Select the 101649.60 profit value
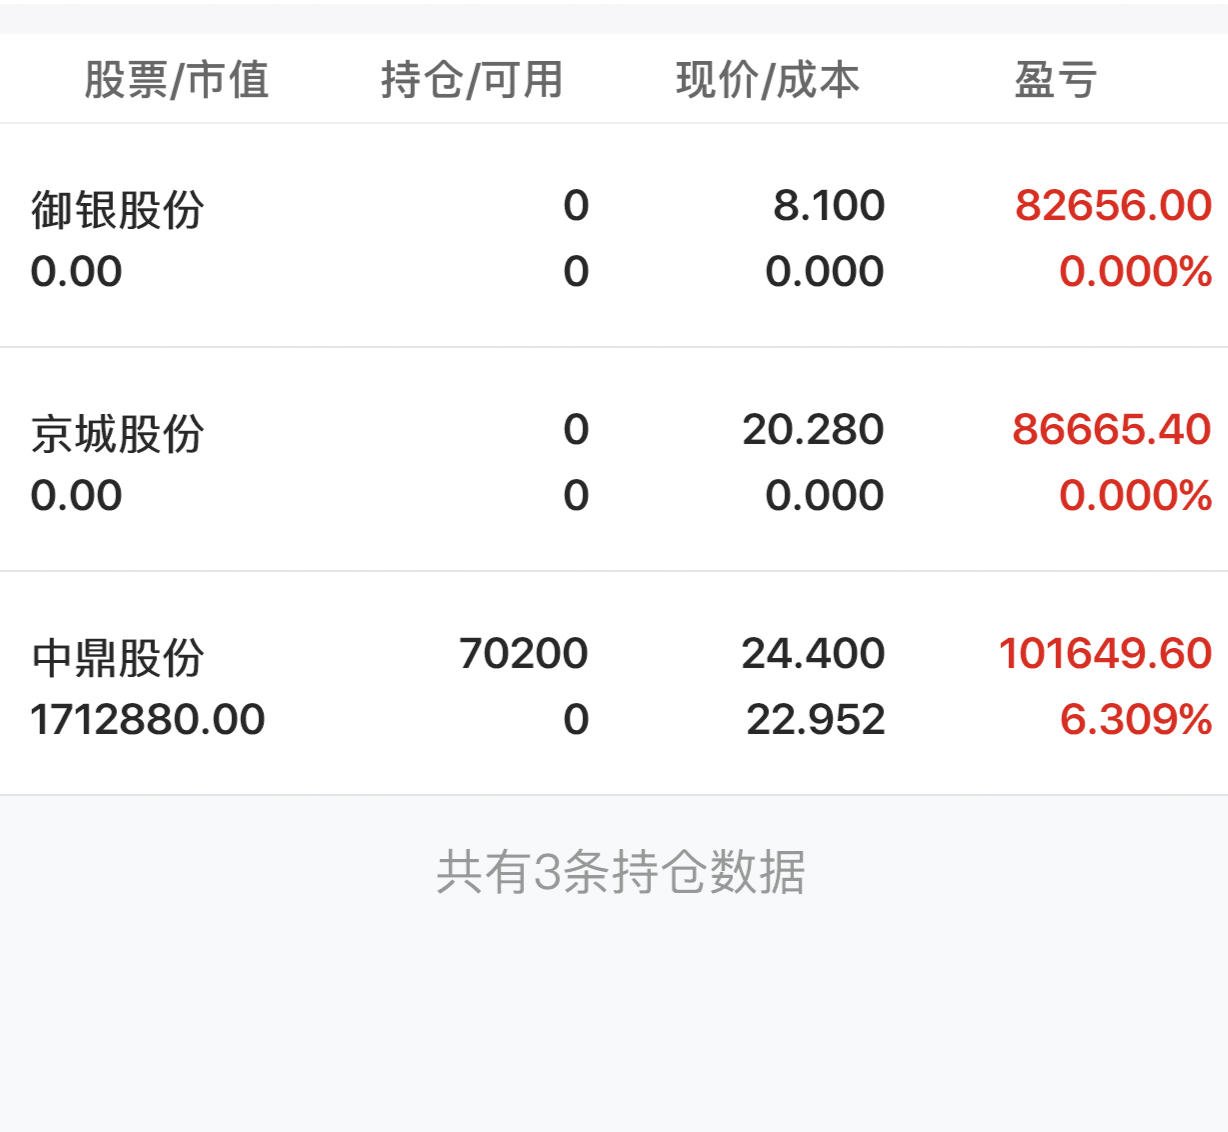This screenshot has width=1228, height=1132. [1105, 654]
